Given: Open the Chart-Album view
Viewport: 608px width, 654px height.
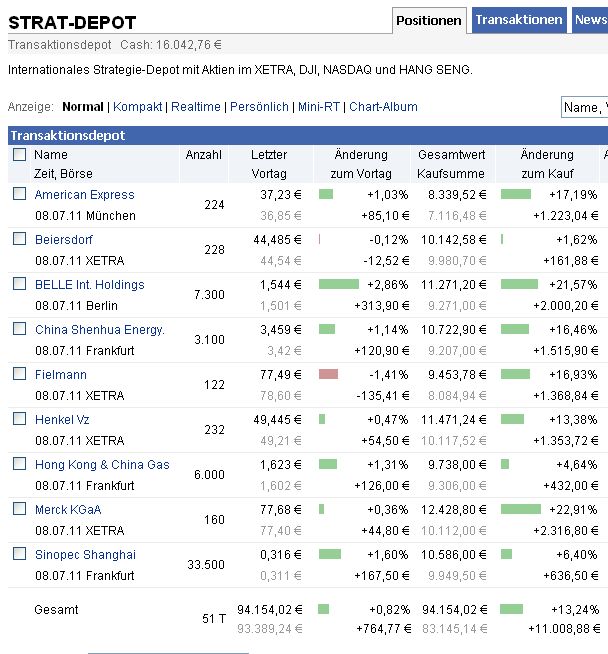Looking at the screenshot, I should point(383,107).
